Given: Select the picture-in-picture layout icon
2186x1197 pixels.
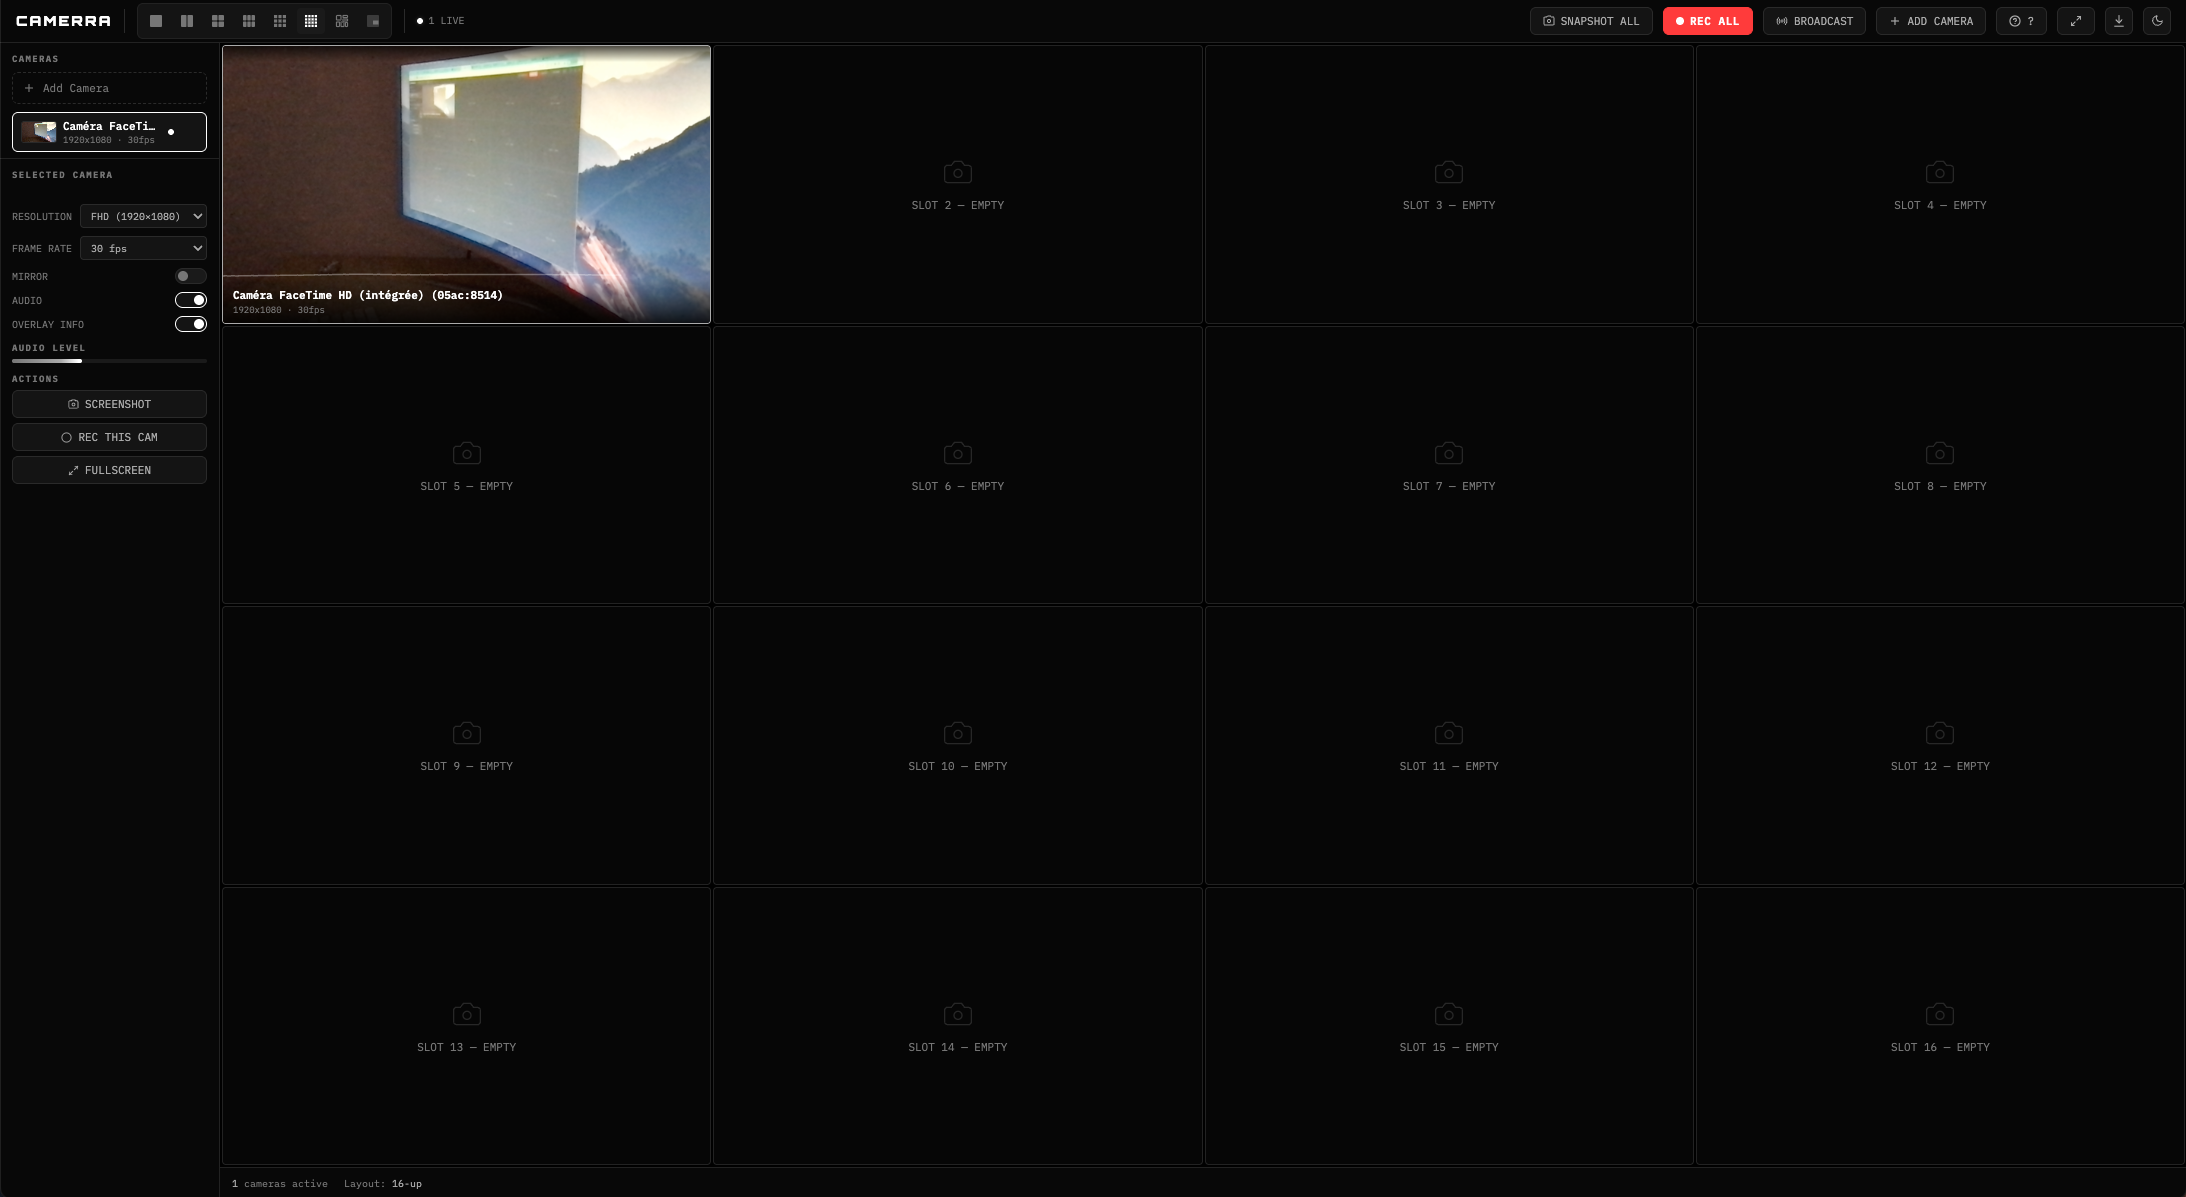Looking at the screenshot, I should pyautogui.click(x=373, y=21).
